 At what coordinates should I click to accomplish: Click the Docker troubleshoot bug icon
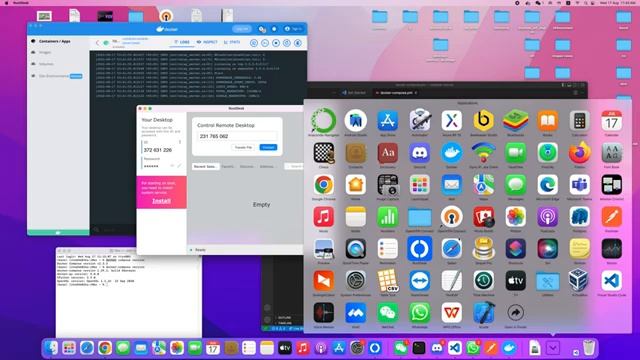click(x=274, y=29)
